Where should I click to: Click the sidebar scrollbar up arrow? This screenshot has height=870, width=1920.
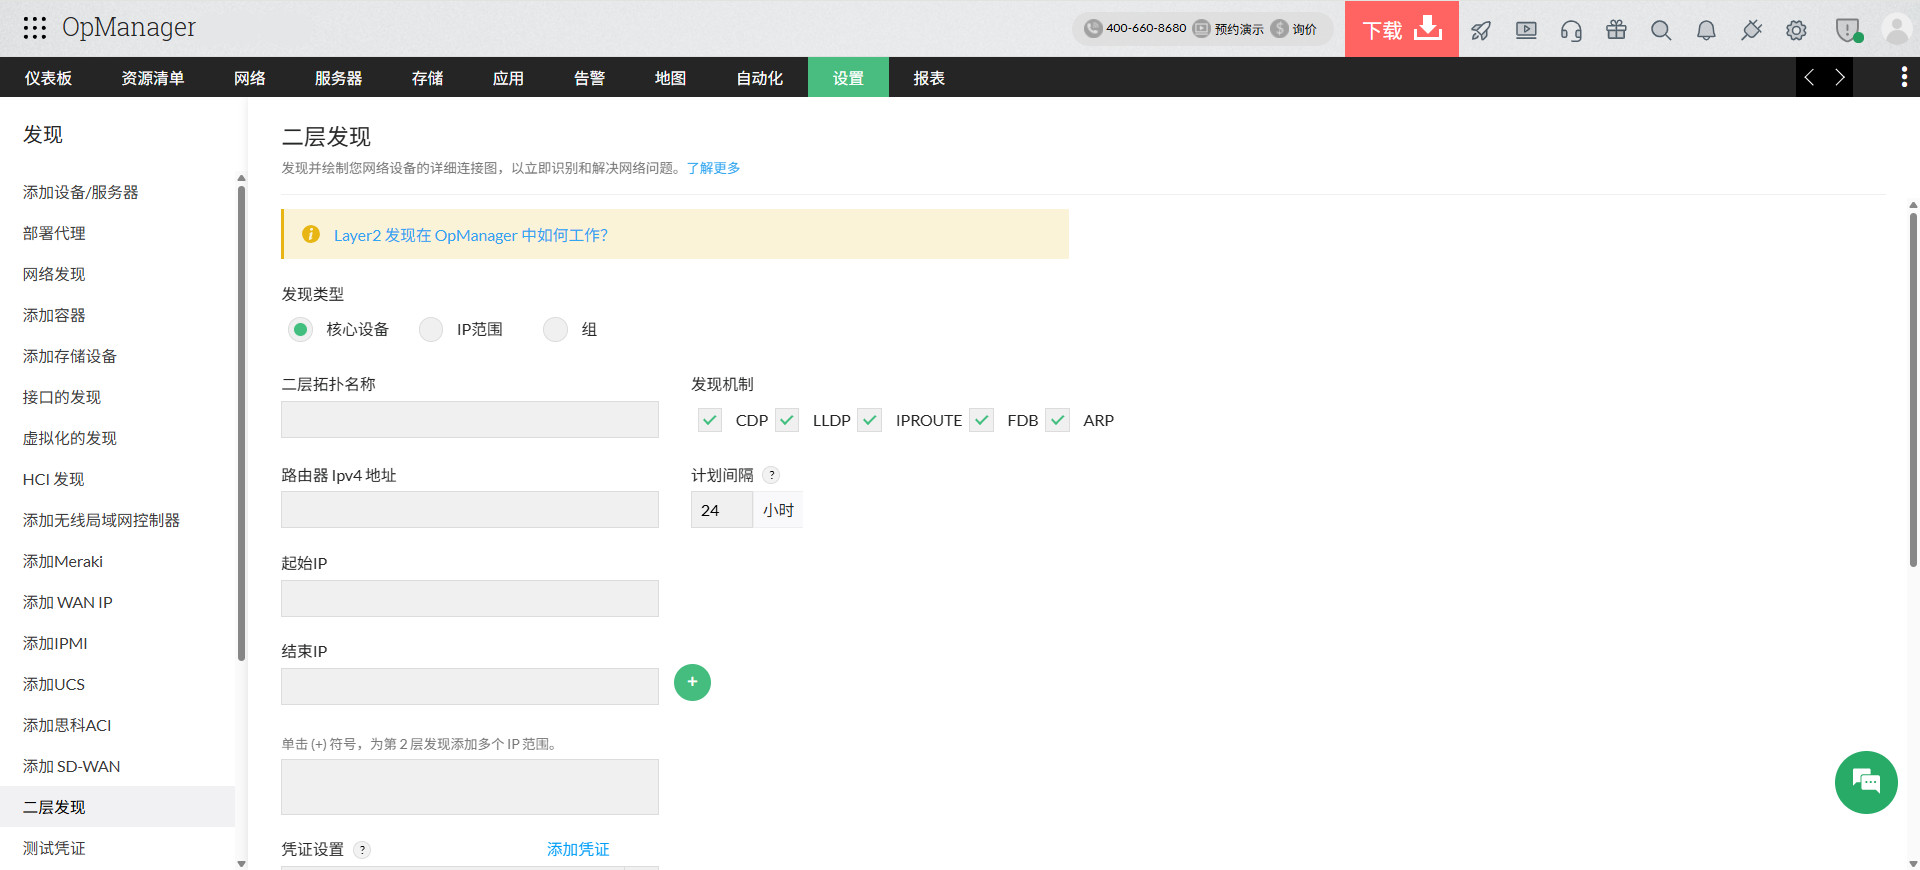click(x=241, y=178)
